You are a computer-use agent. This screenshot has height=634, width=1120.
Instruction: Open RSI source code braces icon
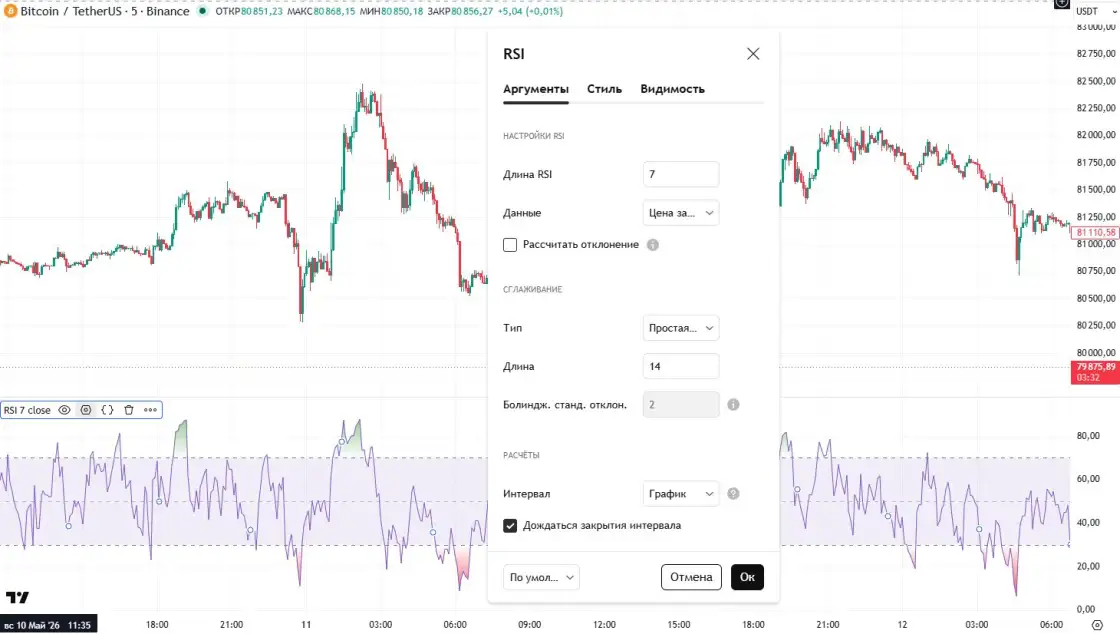tap(107, 410)
